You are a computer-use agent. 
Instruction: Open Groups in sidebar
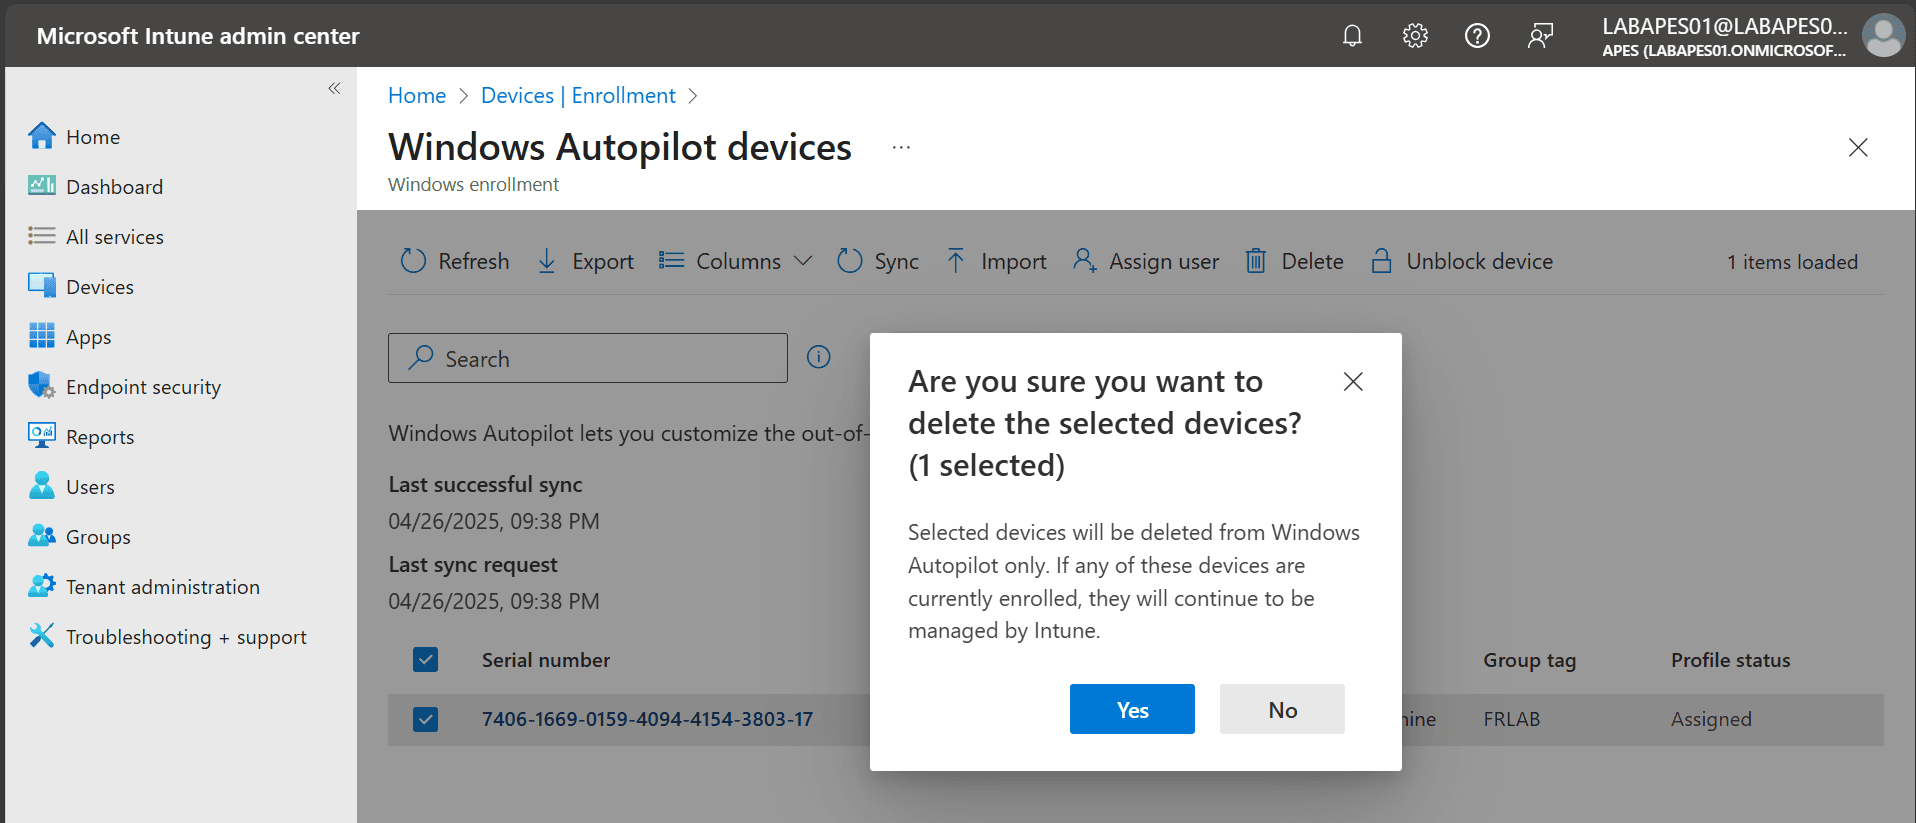[x=79, y=536]
